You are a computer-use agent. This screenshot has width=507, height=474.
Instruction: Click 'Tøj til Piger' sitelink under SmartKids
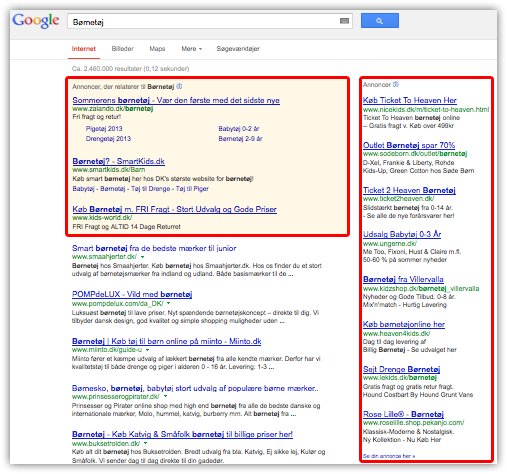tap(192, 189)
